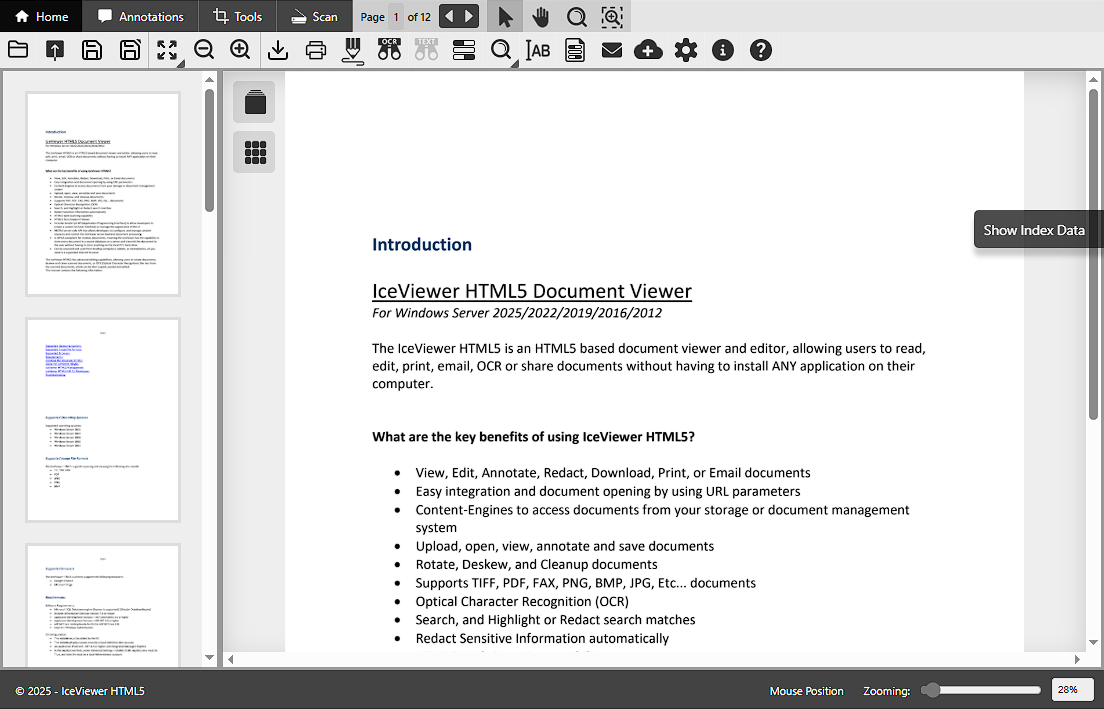1104x709 pixels.
Task: Open the Tools menu
Action: pos(237,16)
